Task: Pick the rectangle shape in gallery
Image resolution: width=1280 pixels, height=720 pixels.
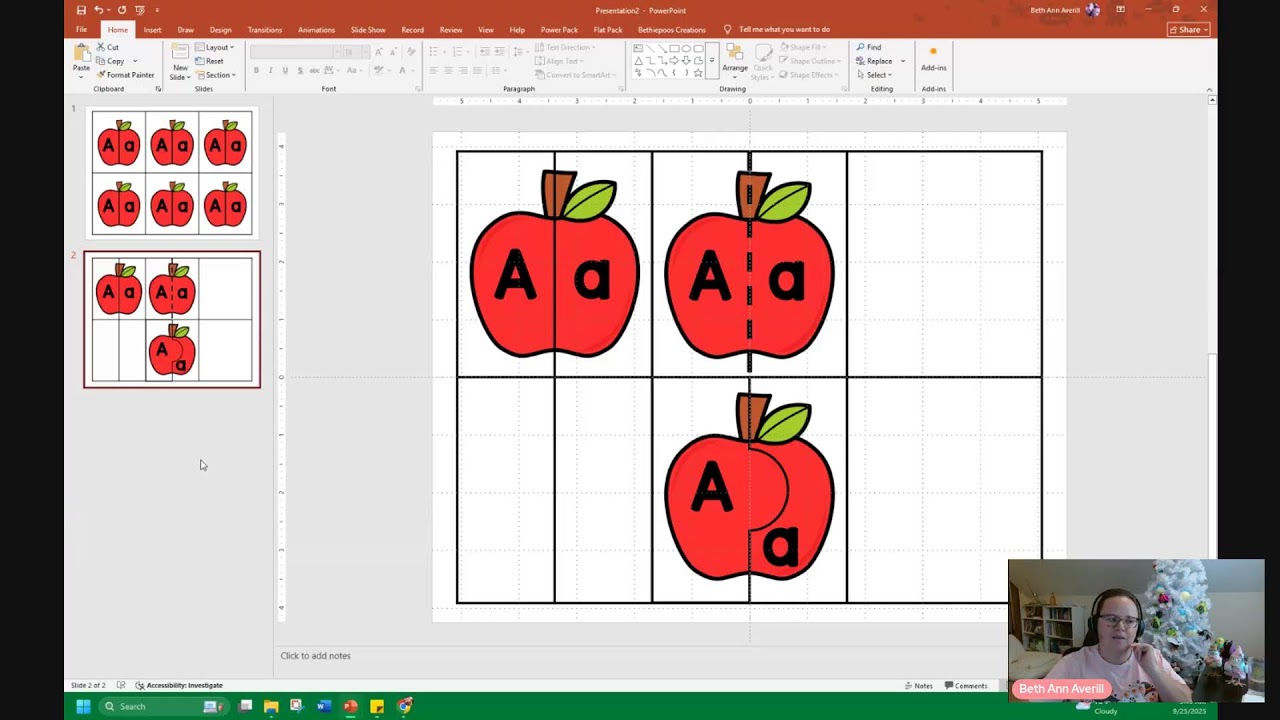Action: coord(674,48)
